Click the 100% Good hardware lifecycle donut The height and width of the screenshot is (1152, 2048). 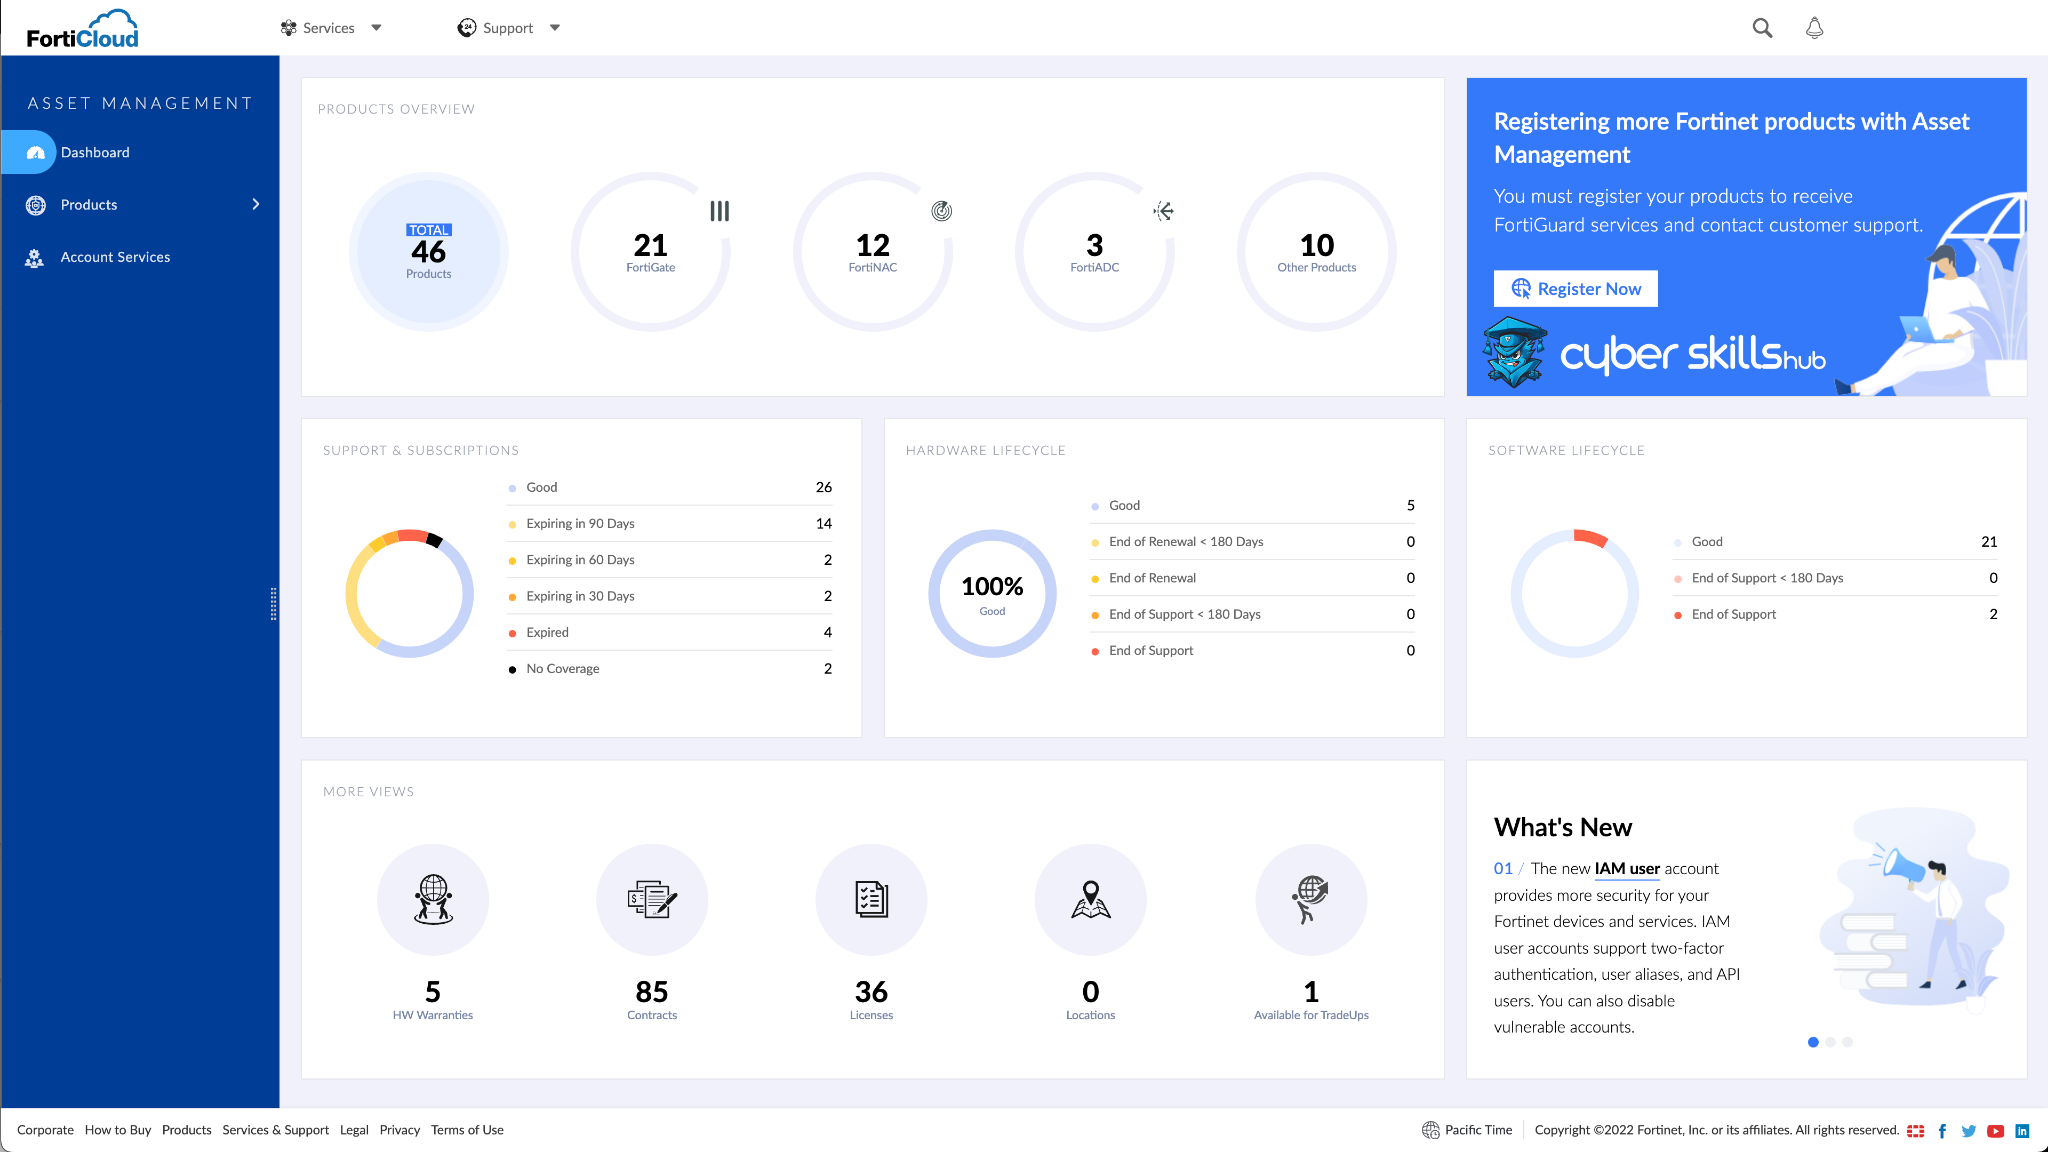point(992,593)
